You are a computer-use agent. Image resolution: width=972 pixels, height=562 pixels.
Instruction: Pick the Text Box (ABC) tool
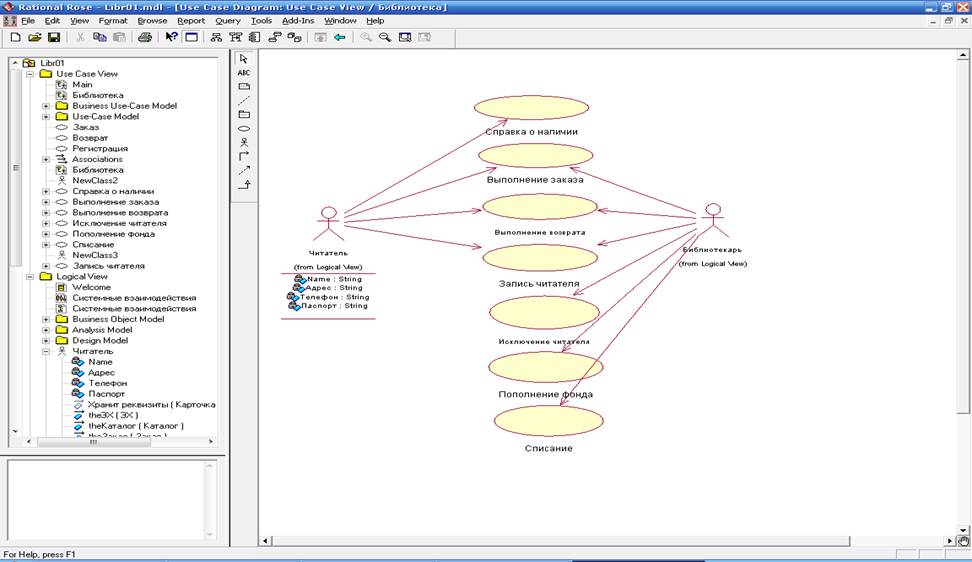click(x=244, y=73)
